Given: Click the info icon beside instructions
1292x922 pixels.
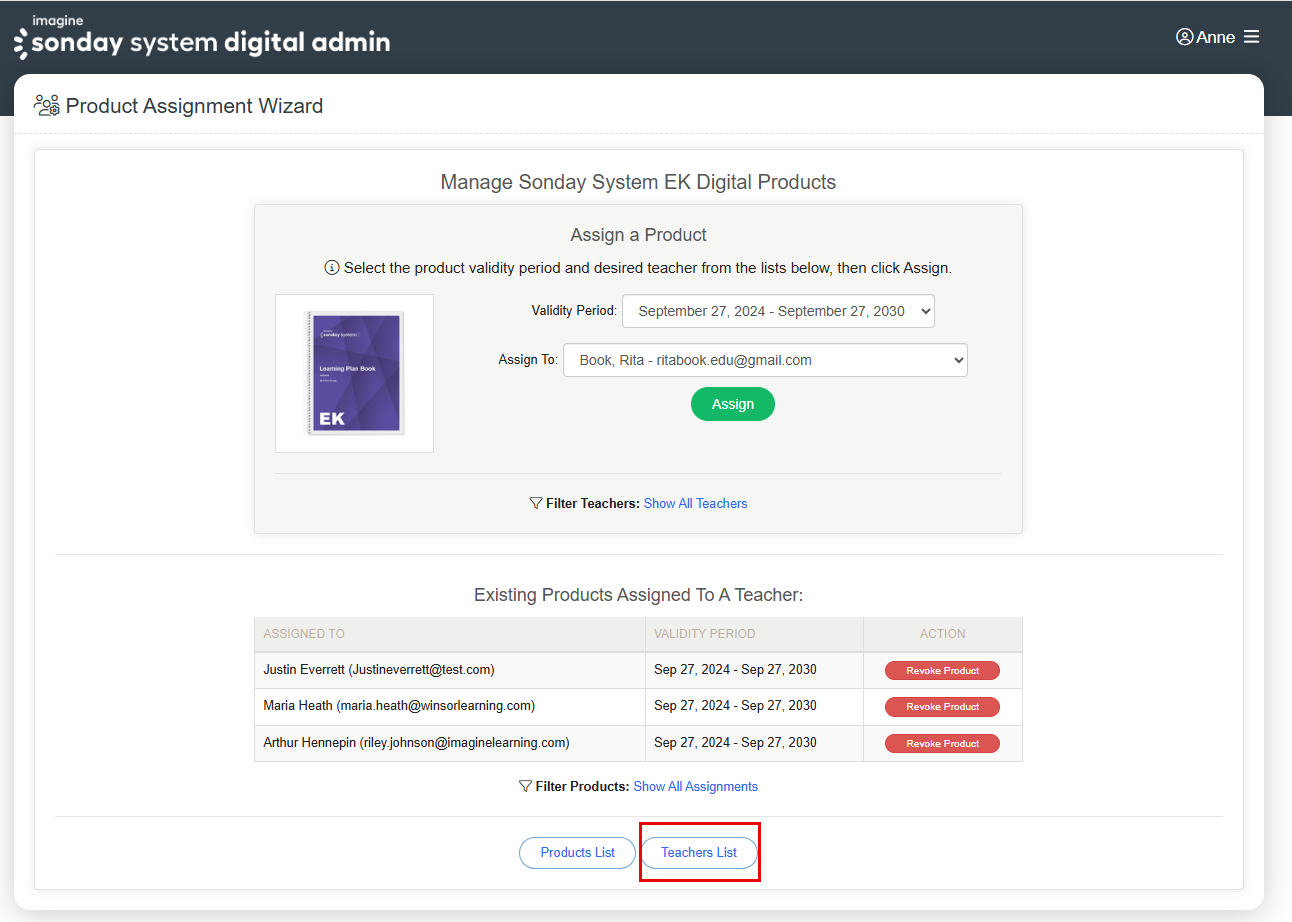Looking at the screenshot, I should coord(332,268).
